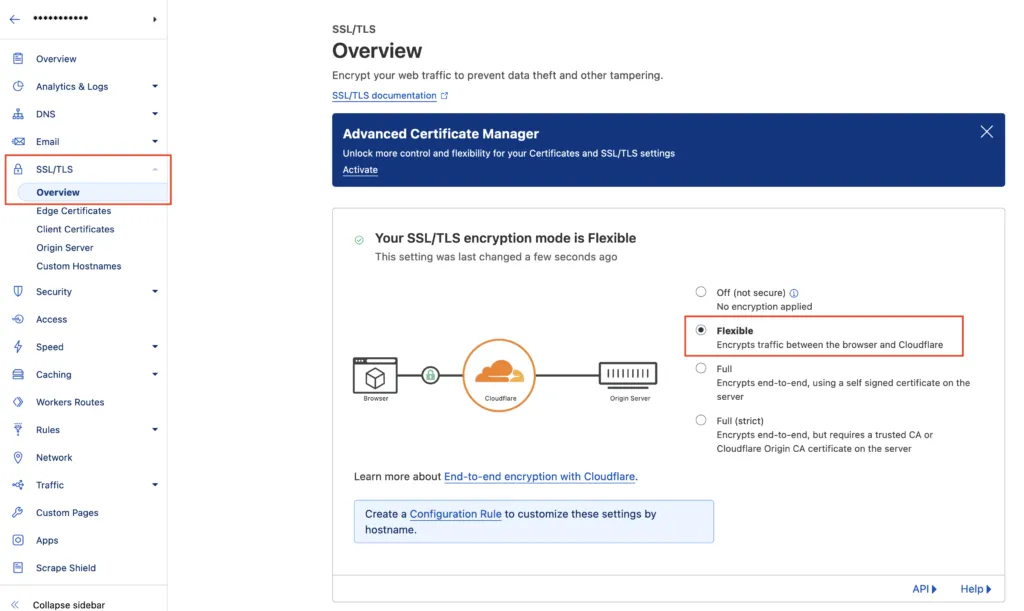1024x611 pixels.
Task: Expand the Rules section dropdown arrow
Action: pos(155,430)
